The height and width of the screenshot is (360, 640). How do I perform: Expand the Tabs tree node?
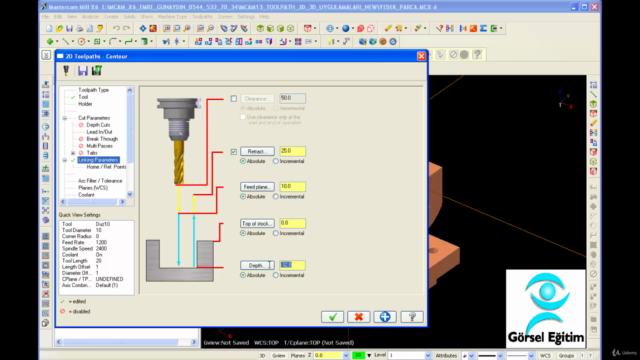point(73,153)
